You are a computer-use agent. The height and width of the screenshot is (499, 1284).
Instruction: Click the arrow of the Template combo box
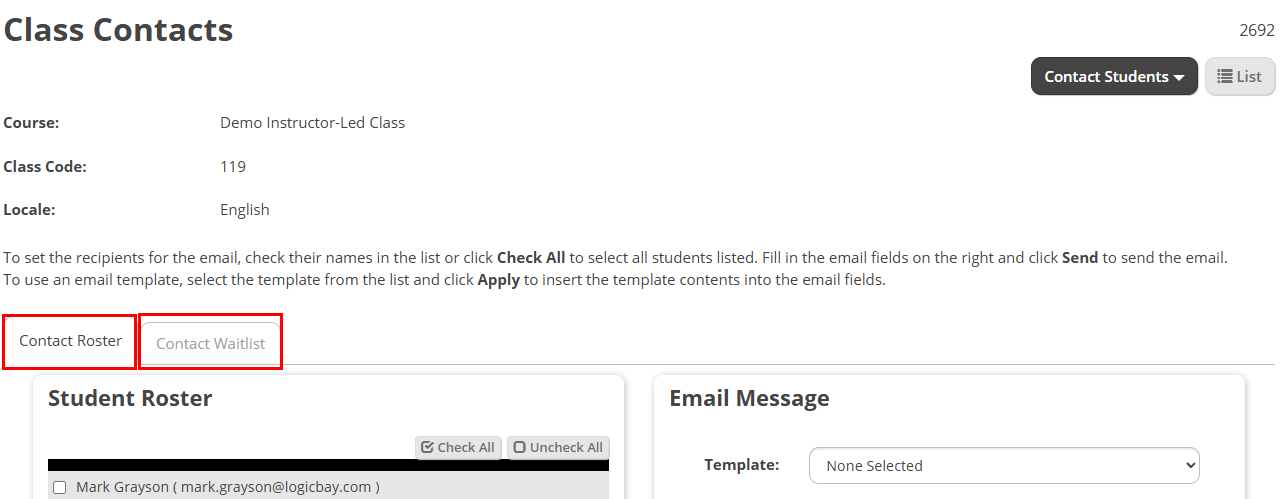1189,465
